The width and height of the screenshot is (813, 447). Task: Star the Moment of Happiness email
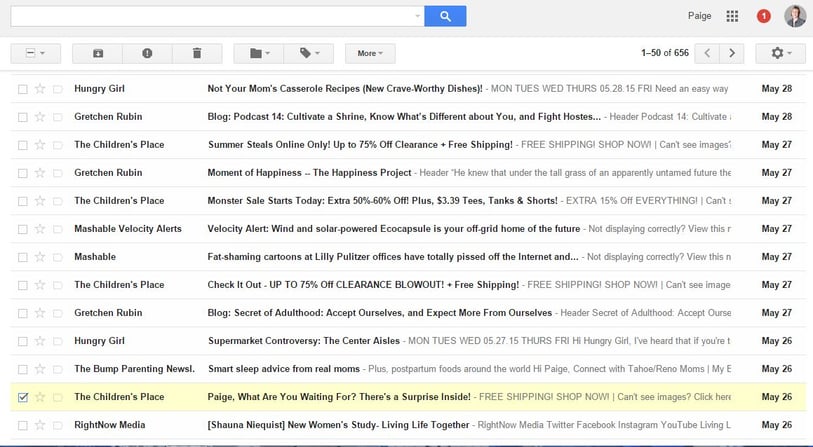[x=40, y=173]
